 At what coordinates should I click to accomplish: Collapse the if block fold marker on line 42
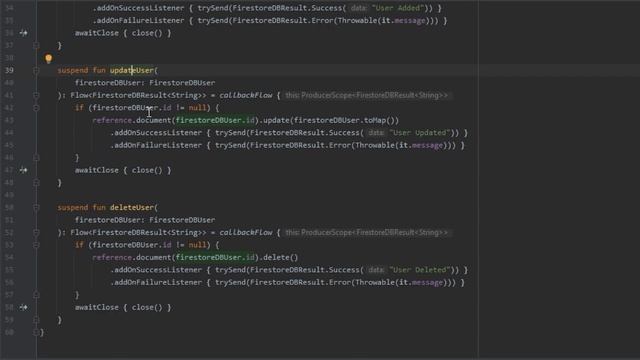click(x=36, y=108)
